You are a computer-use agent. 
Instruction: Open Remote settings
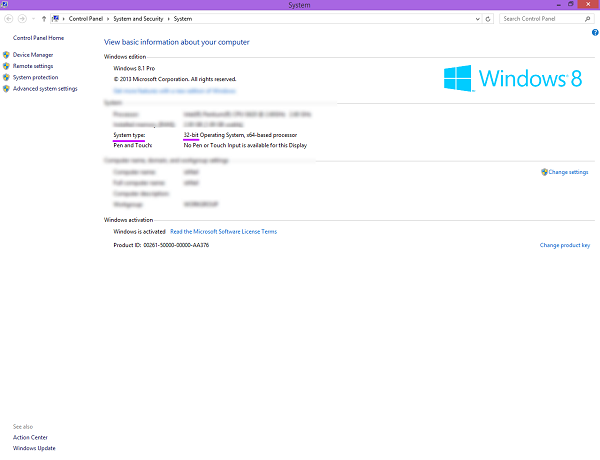point(33,66)
